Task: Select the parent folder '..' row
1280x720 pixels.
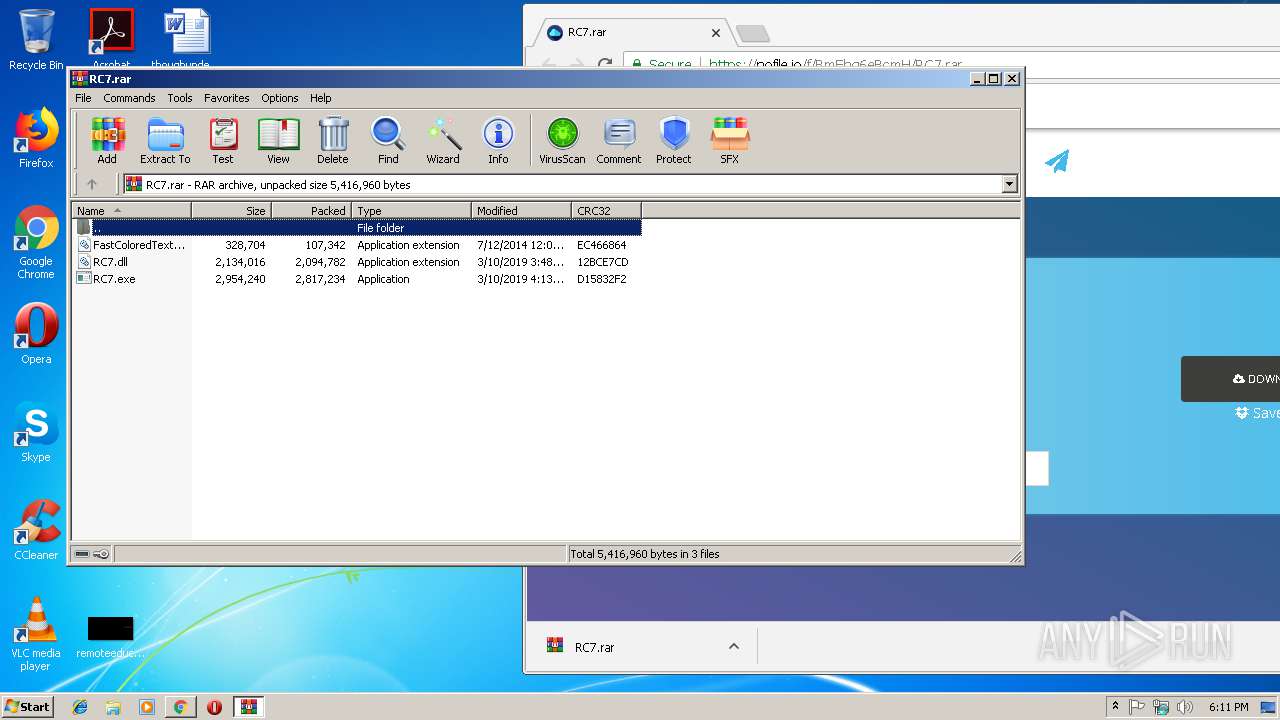Action: click(357, 228)
